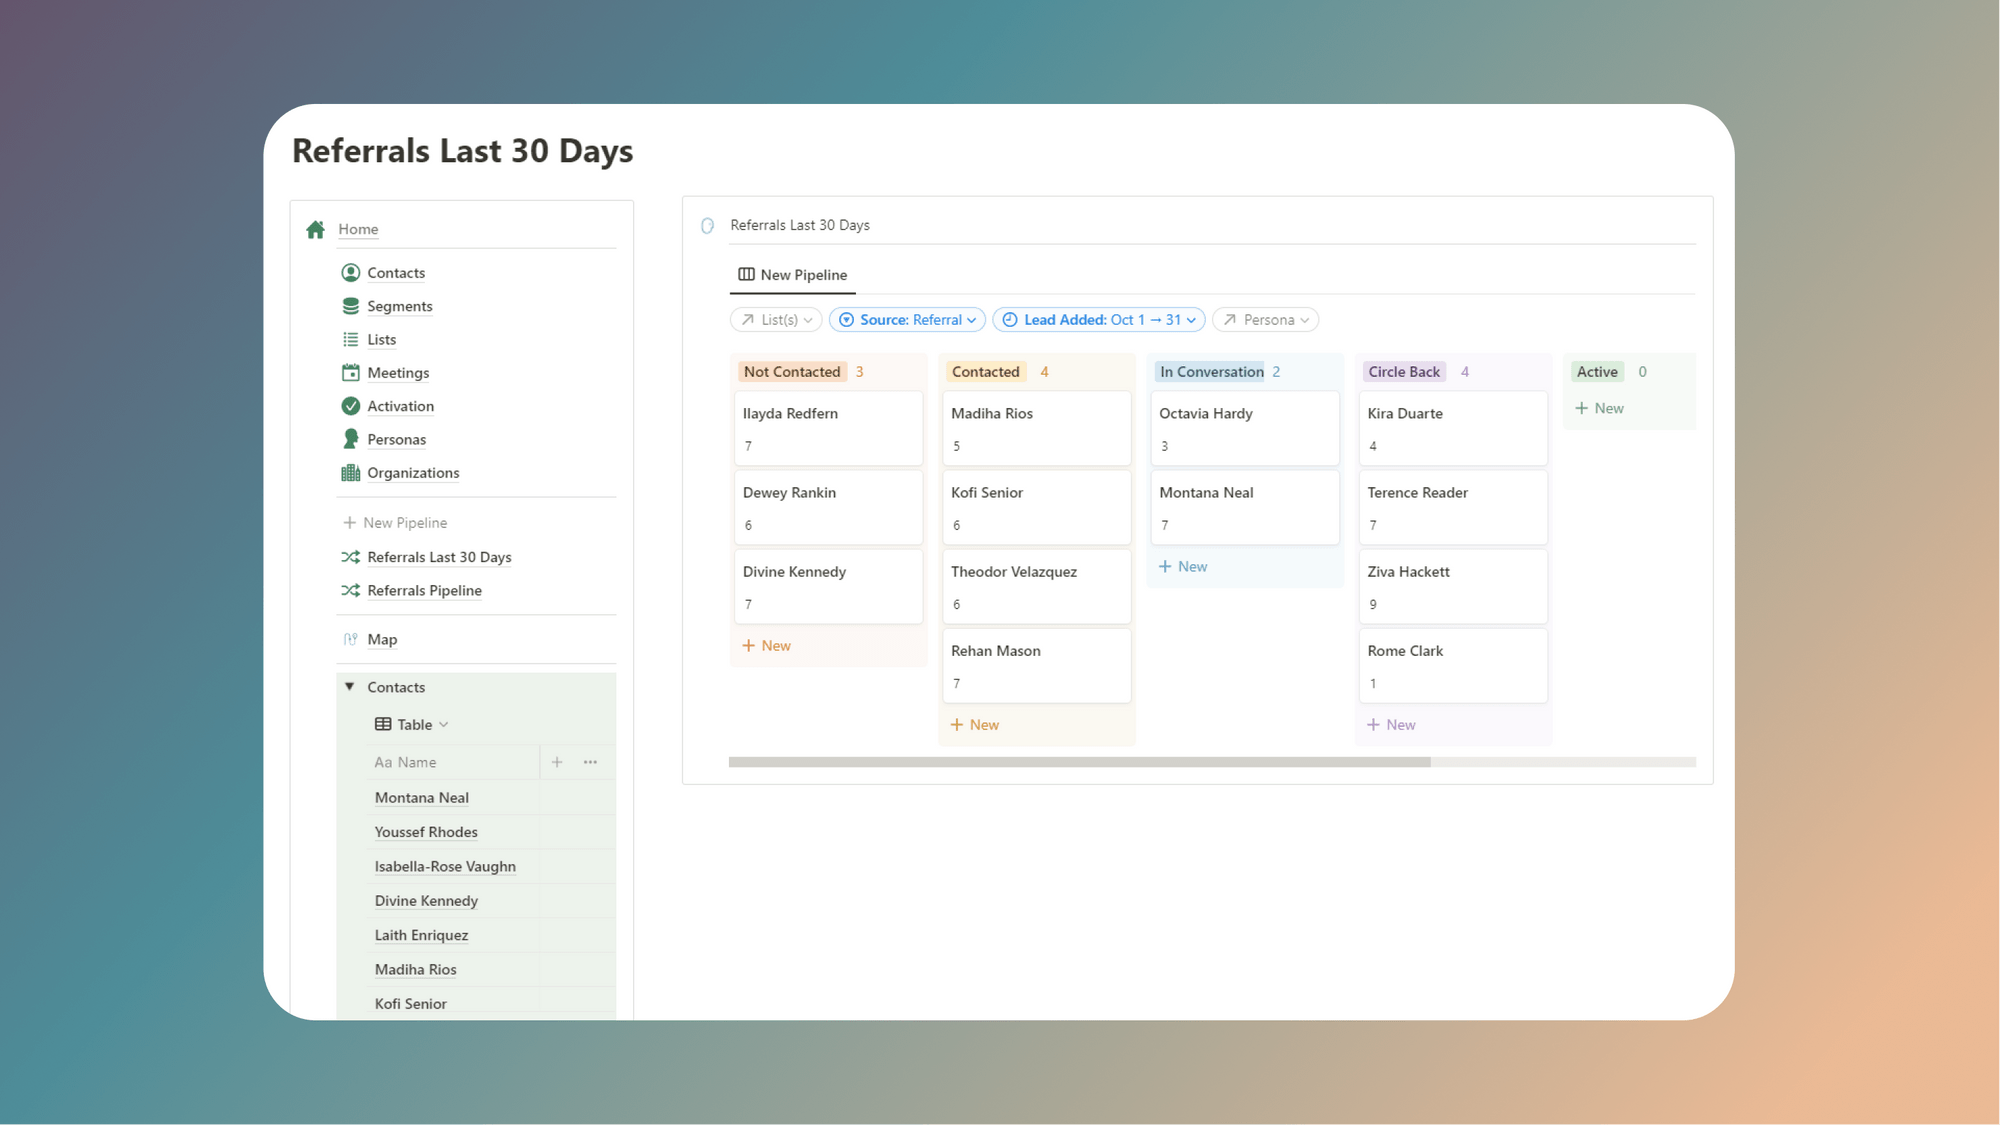This screenshot has height=1125, width=2000.
Task: Select the Segments icon
Action: point(350,306)
